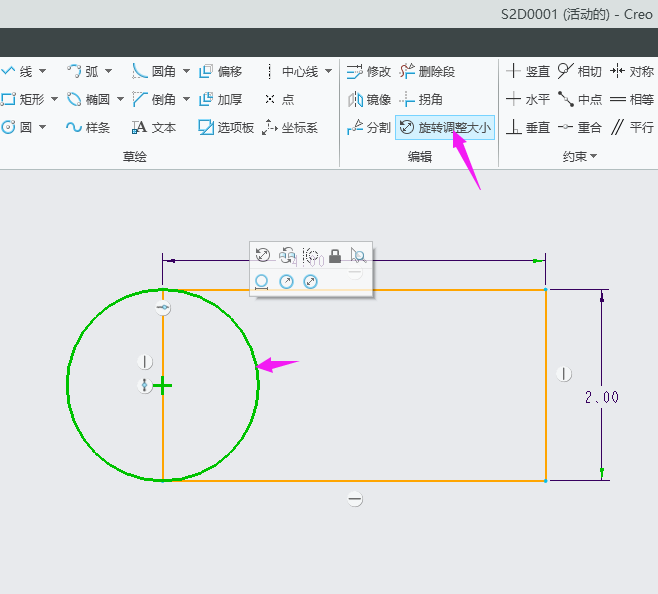Expand the 圆角 fillet dropdown arrow
The image size is (658, 594).
(186, 71)
